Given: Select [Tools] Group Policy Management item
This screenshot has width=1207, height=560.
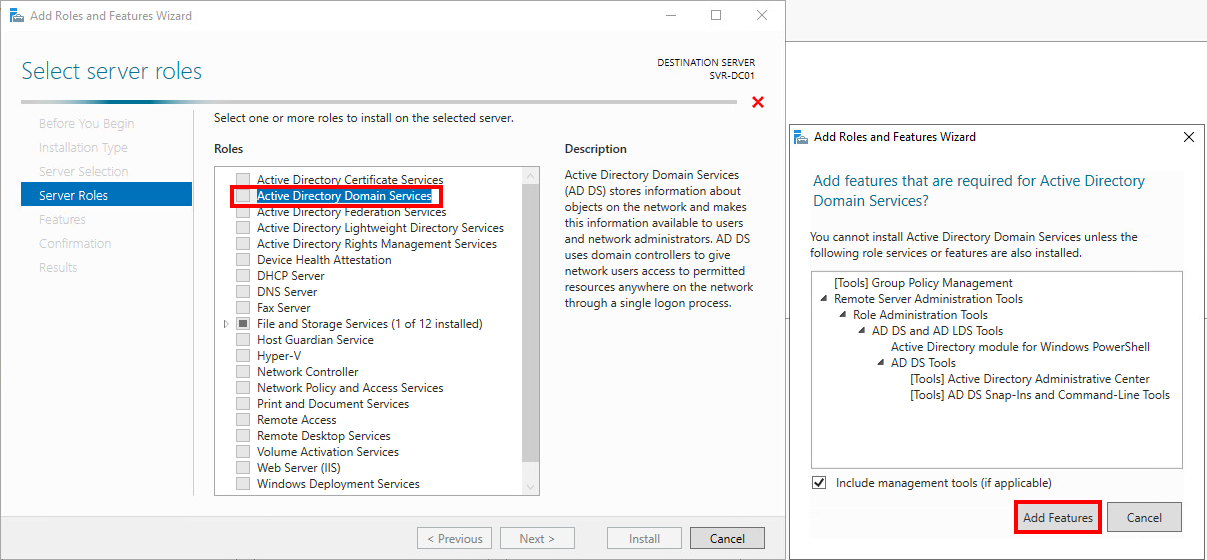Looking at the screenshot, I should (923, 283).
